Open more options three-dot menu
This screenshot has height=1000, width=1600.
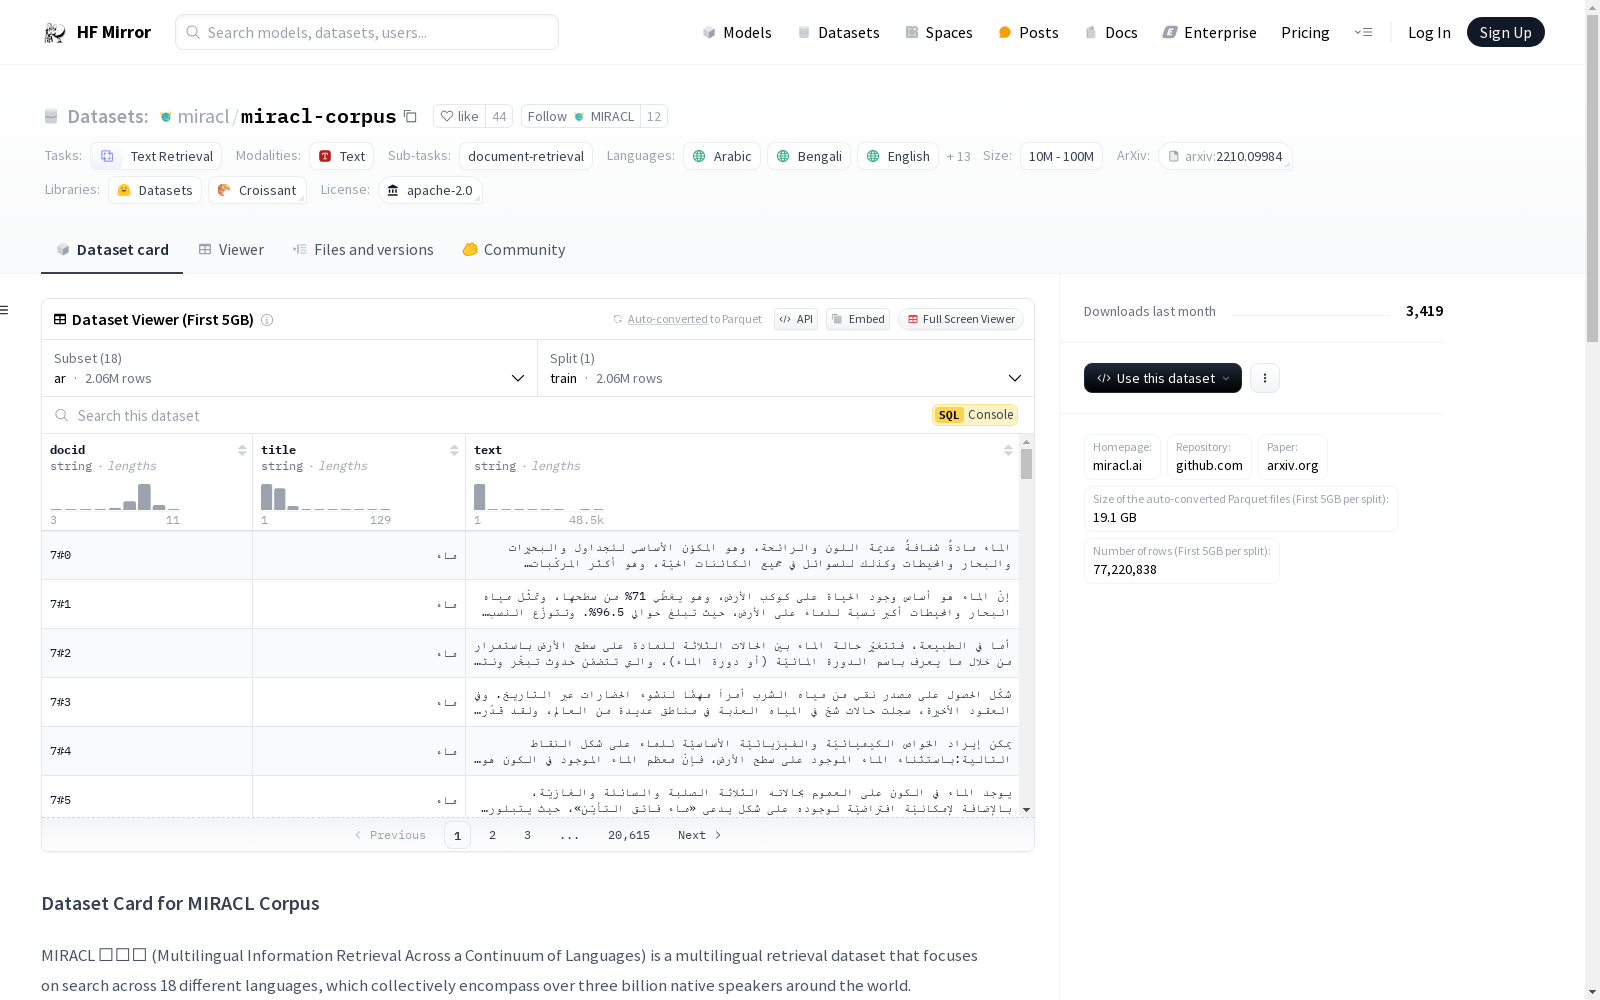(x=1265, y=378)
